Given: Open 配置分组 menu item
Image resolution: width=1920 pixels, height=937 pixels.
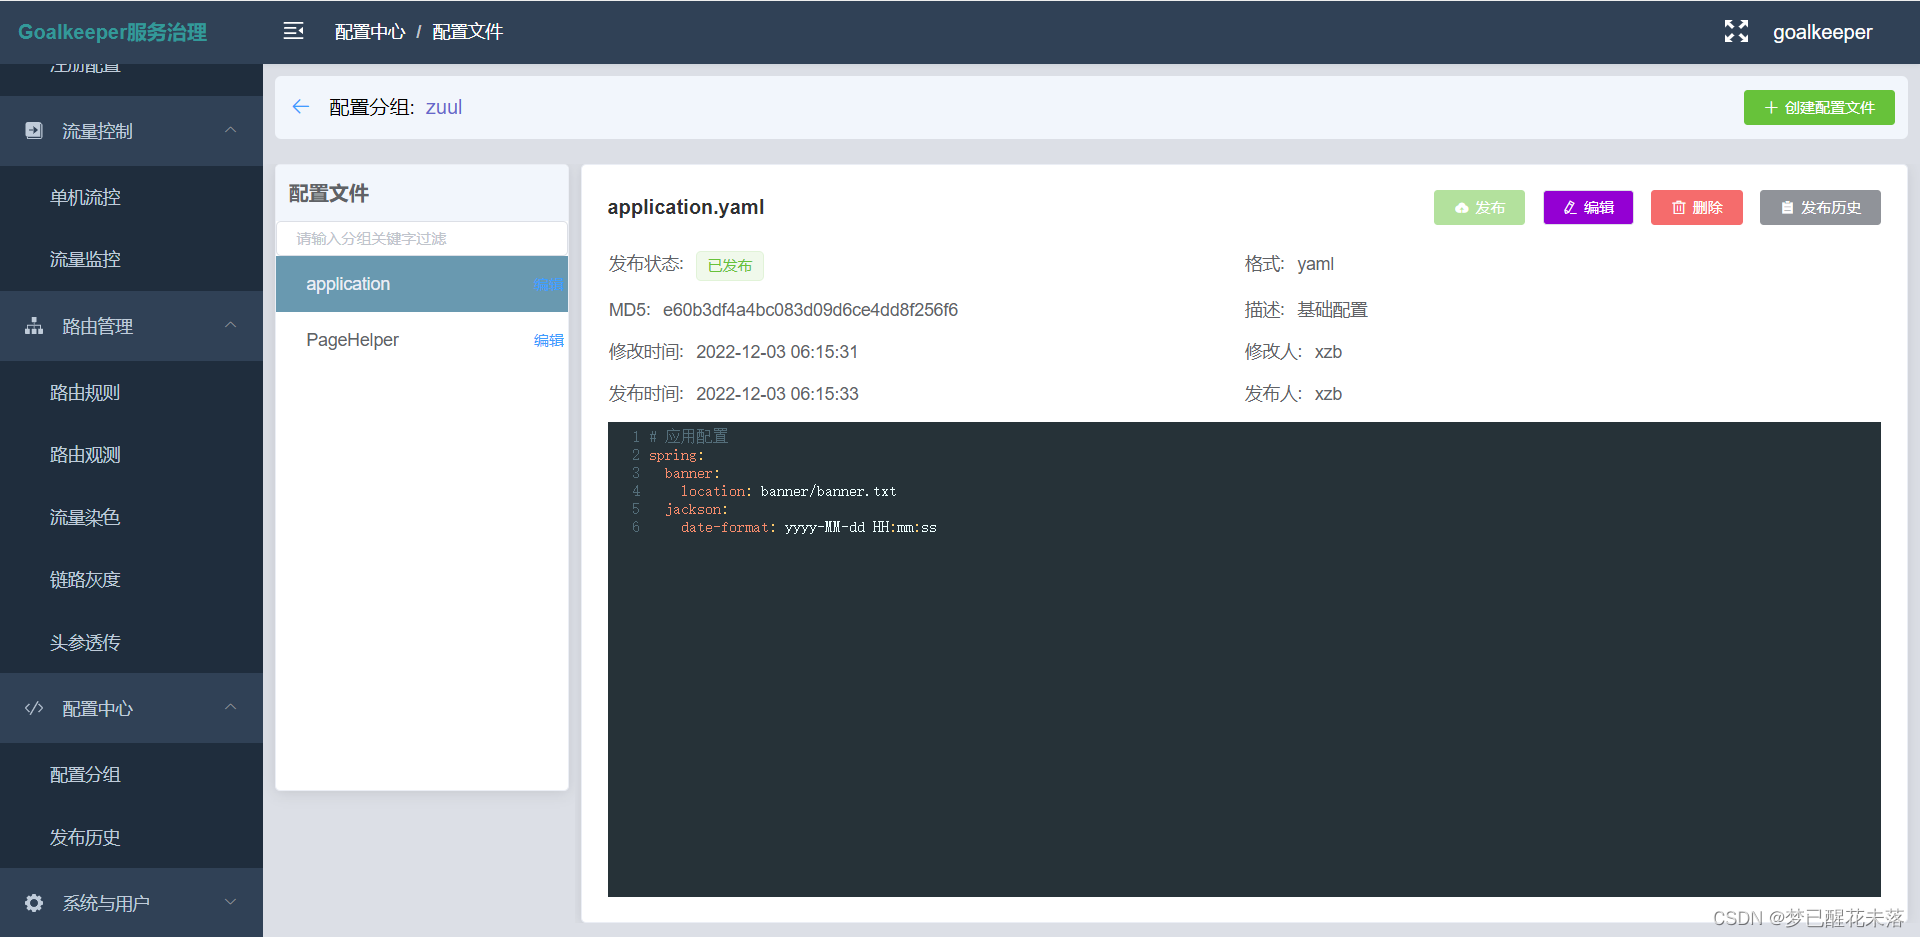Looking at the screenshot, I should click(x=131, y=774).
